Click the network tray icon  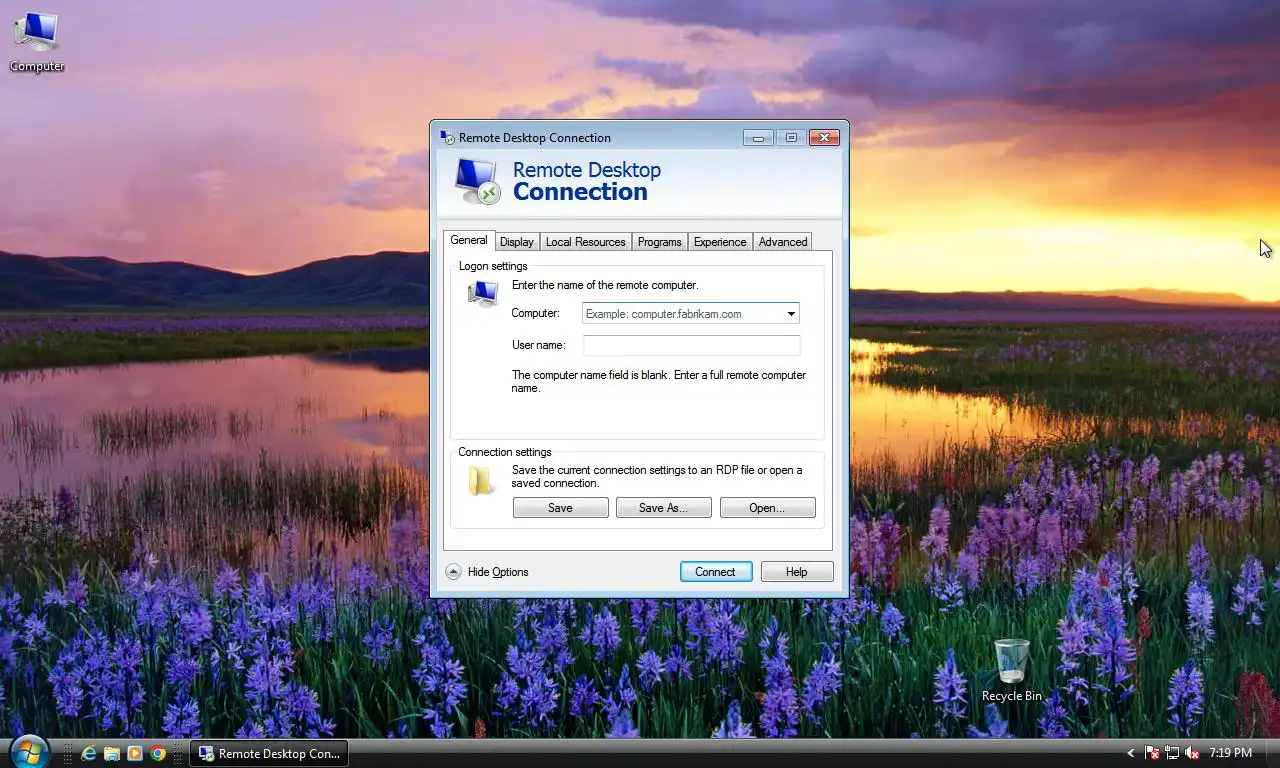1172,753
